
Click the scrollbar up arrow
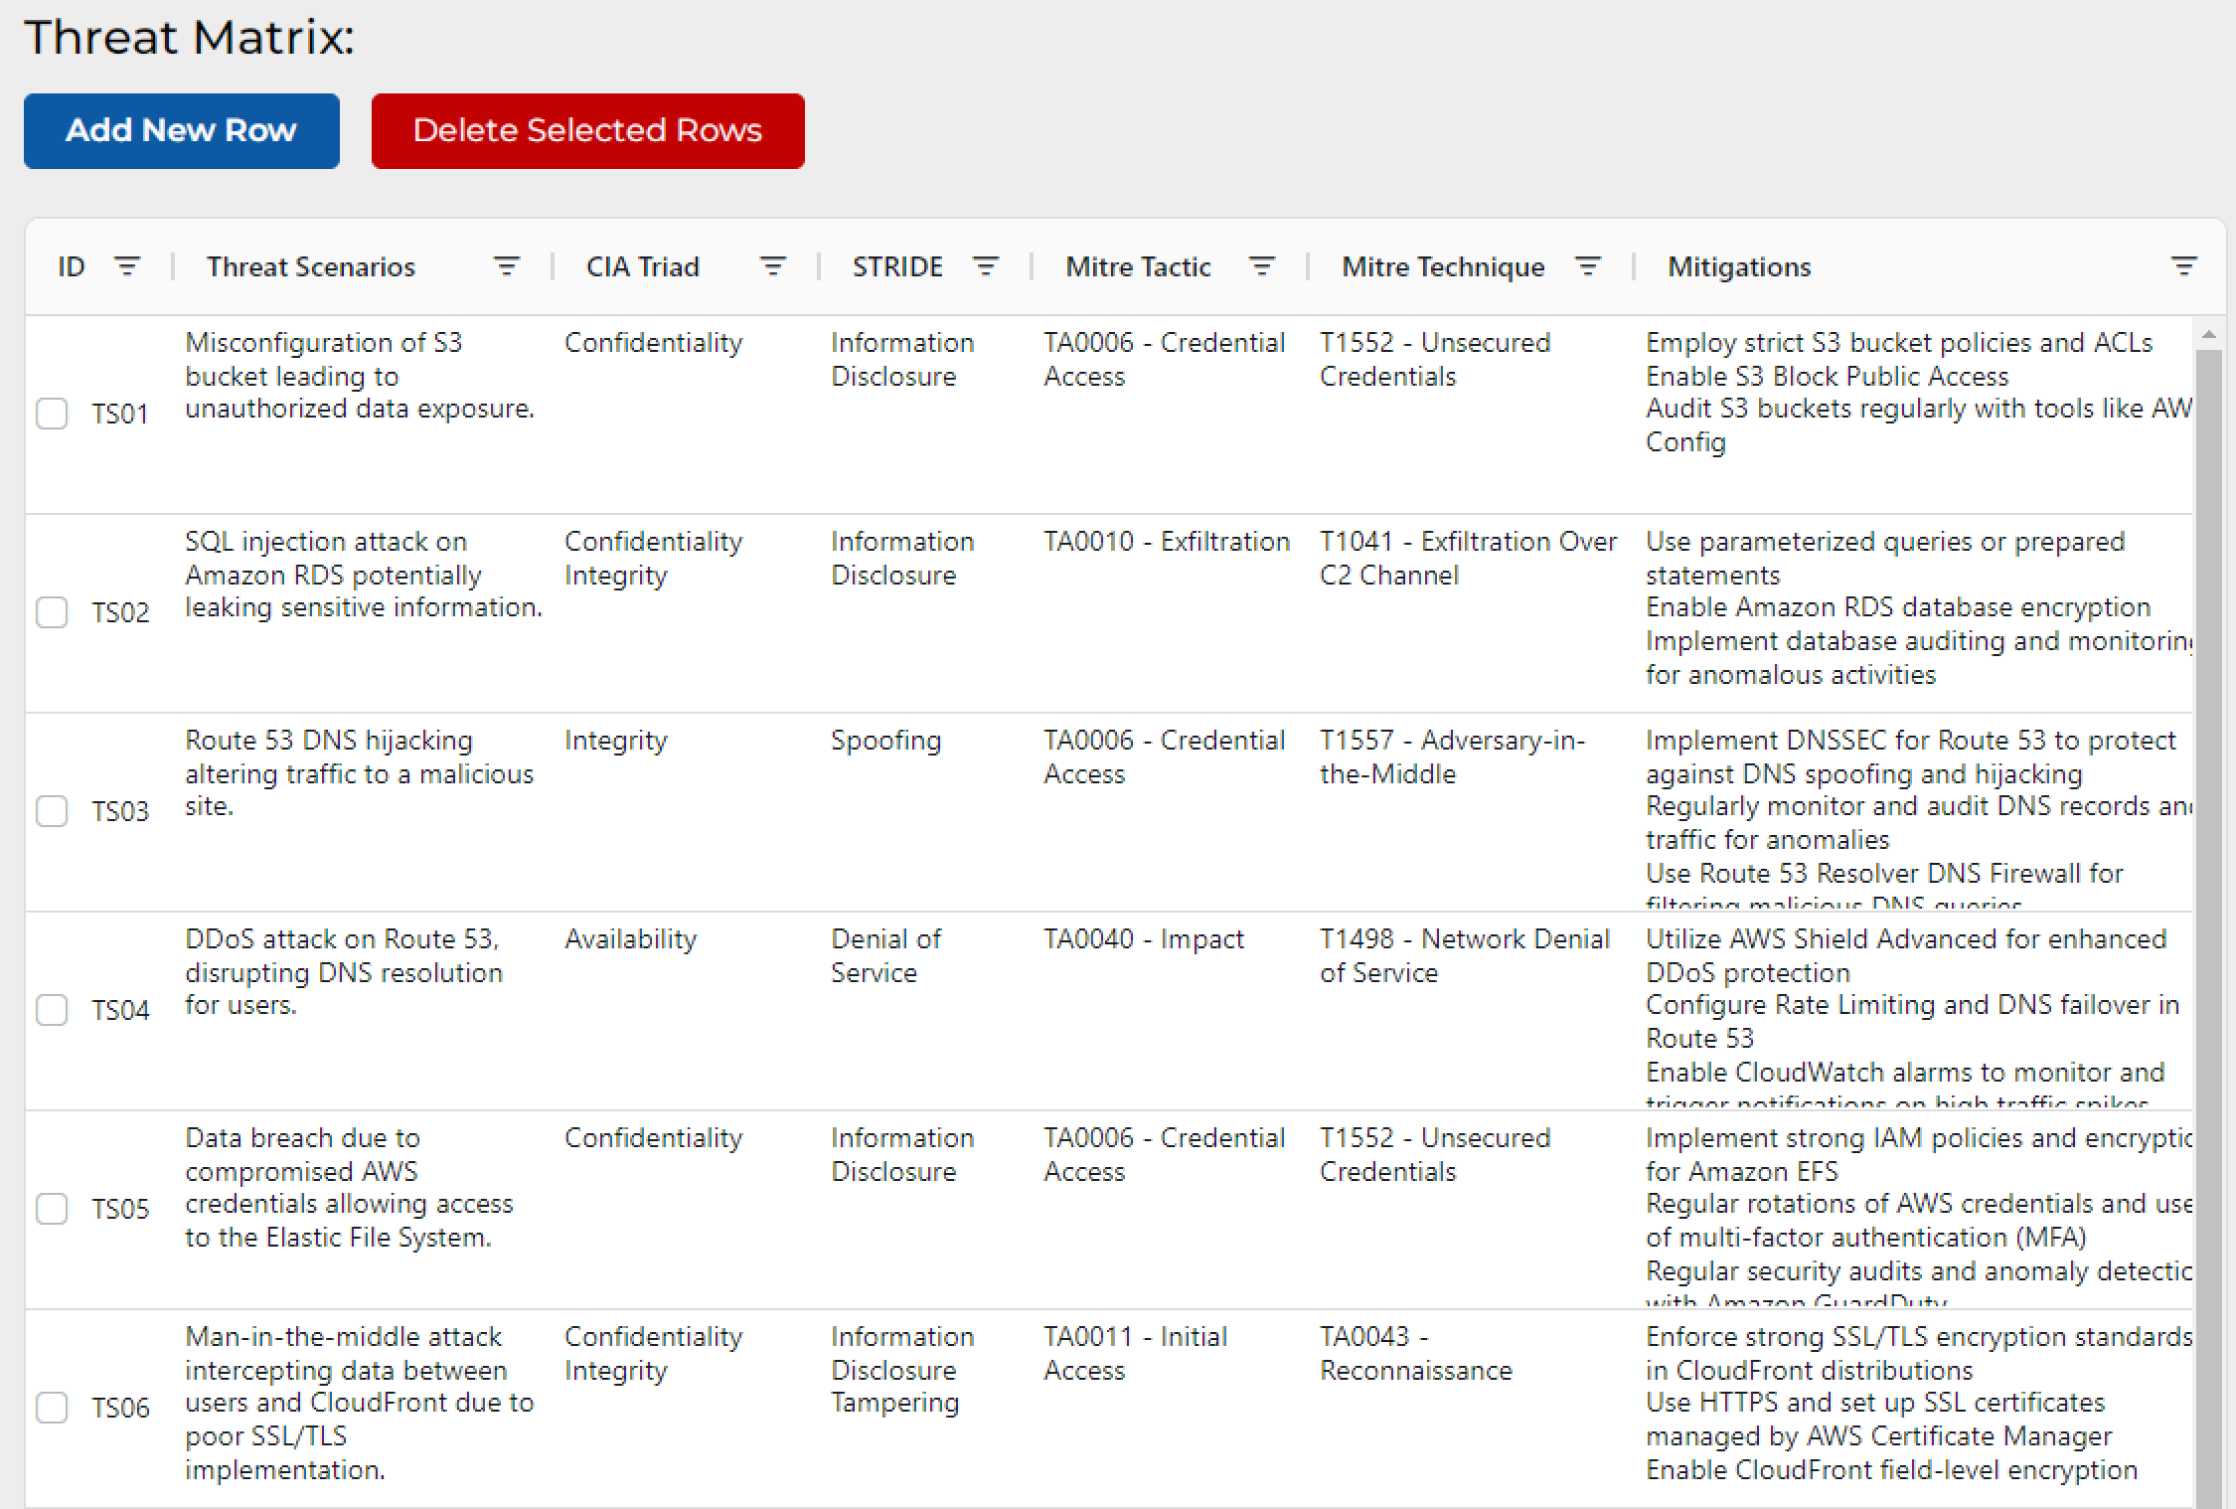pos(2208,335)
